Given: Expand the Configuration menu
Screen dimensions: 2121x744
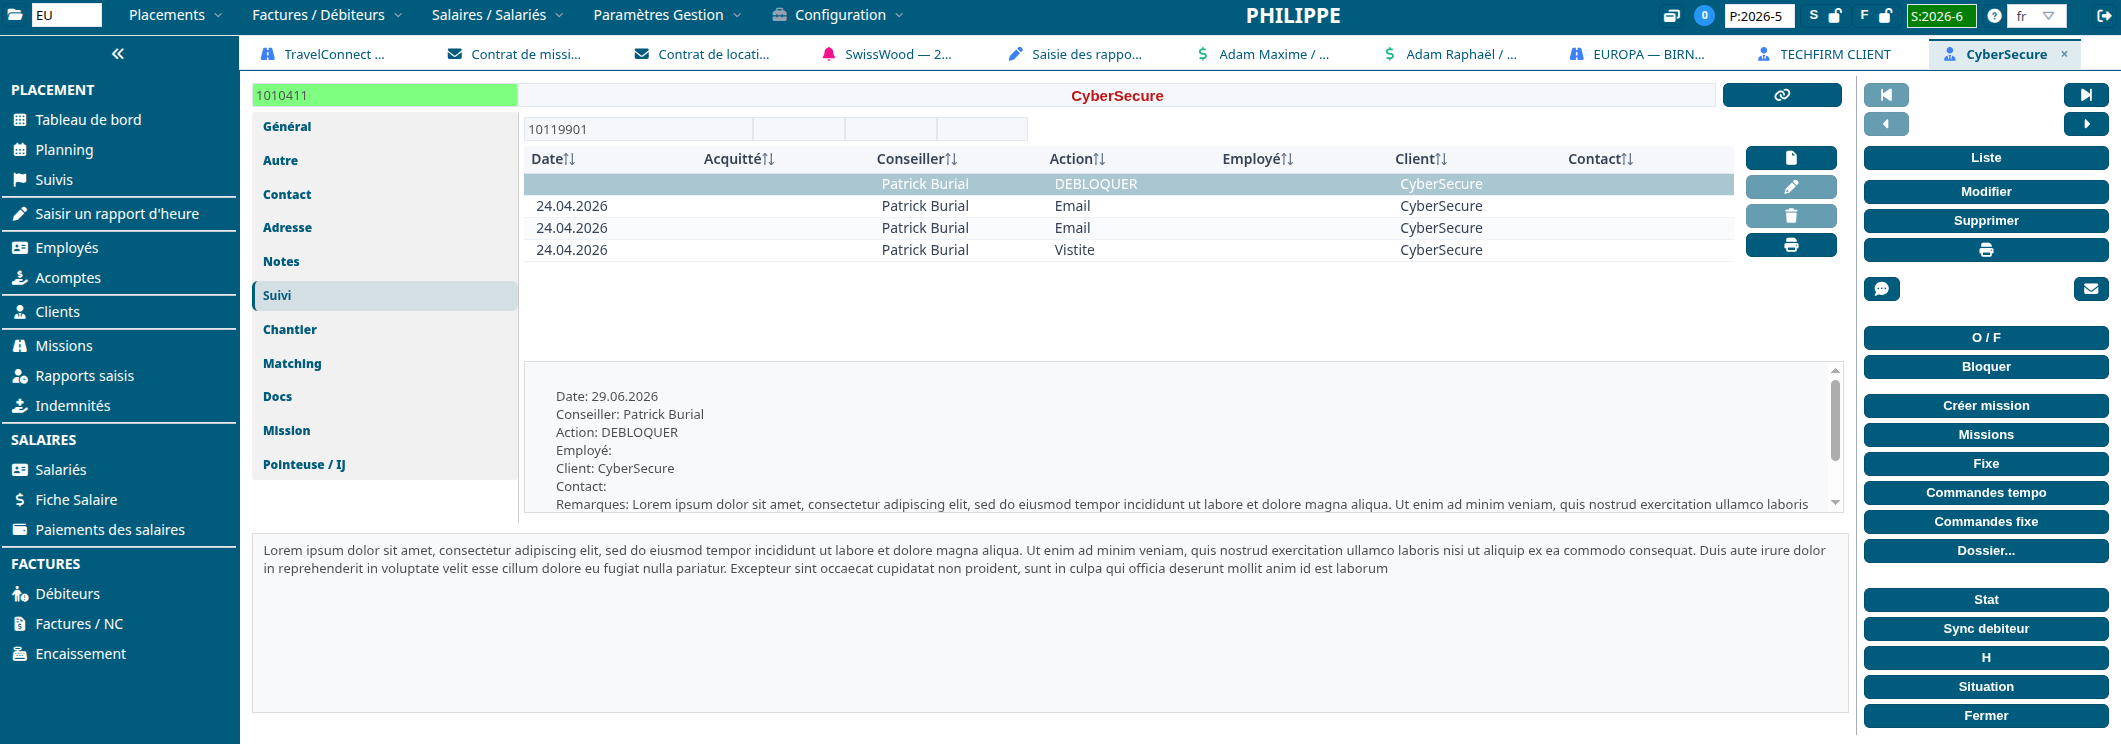Looking at the screenshot, I should [838, 15].
